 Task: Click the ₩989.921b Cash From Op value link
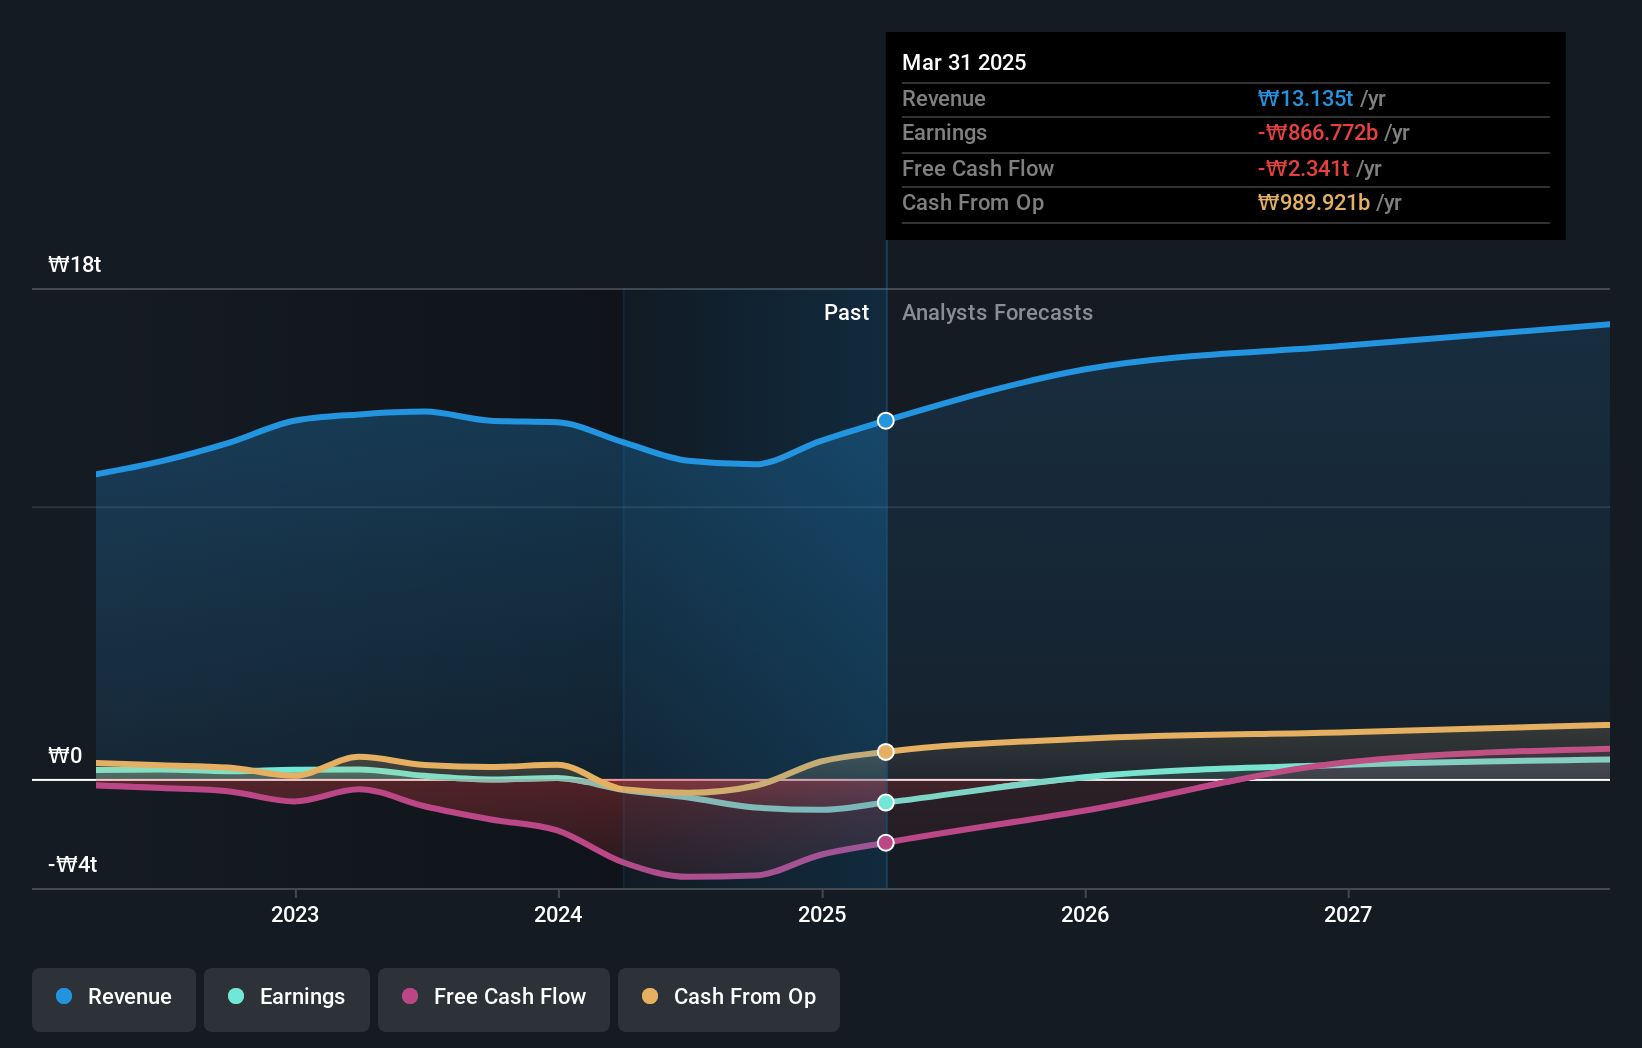[x=1314, y=203]
